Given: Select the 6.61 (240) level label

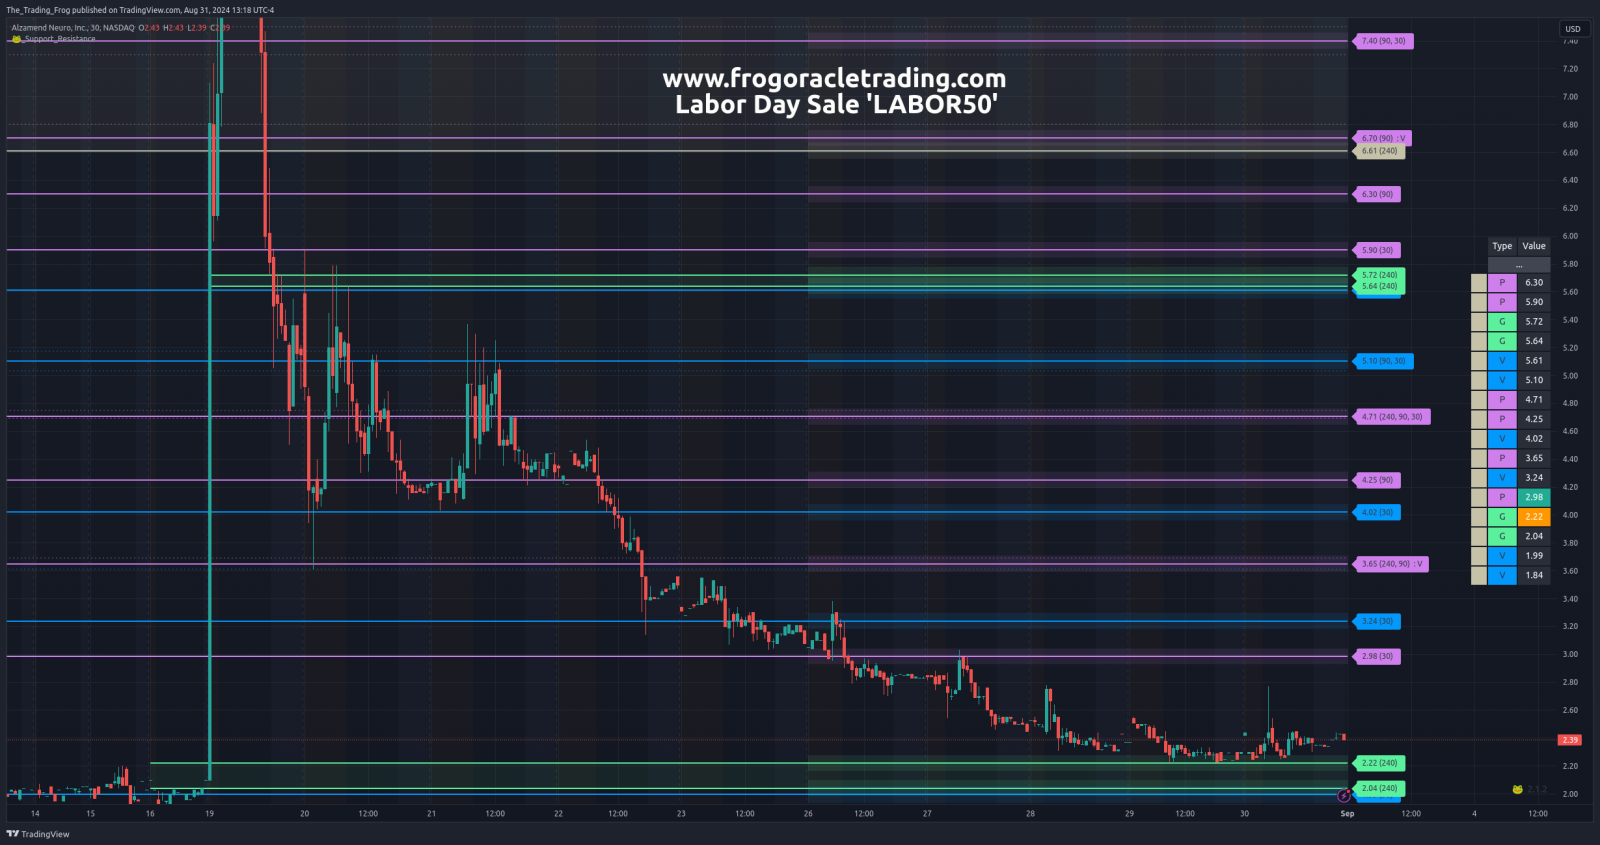Looking at the screenshot, I should [x=1380, y=151].
